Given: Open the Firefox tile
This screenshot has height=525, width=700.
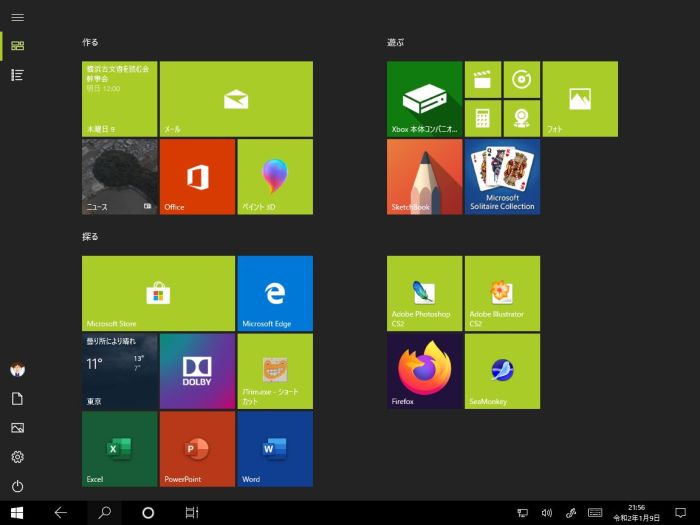Looking at the screenshot, I should tap(425, 371).
